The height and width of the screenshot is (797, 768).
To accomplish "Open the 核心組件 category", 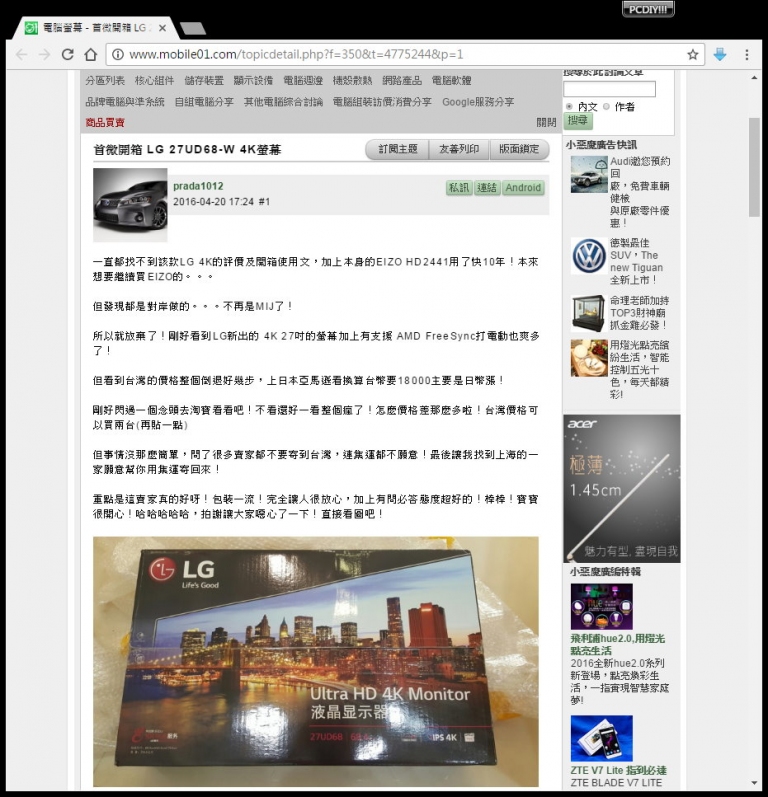I will (x=154, y=80).
